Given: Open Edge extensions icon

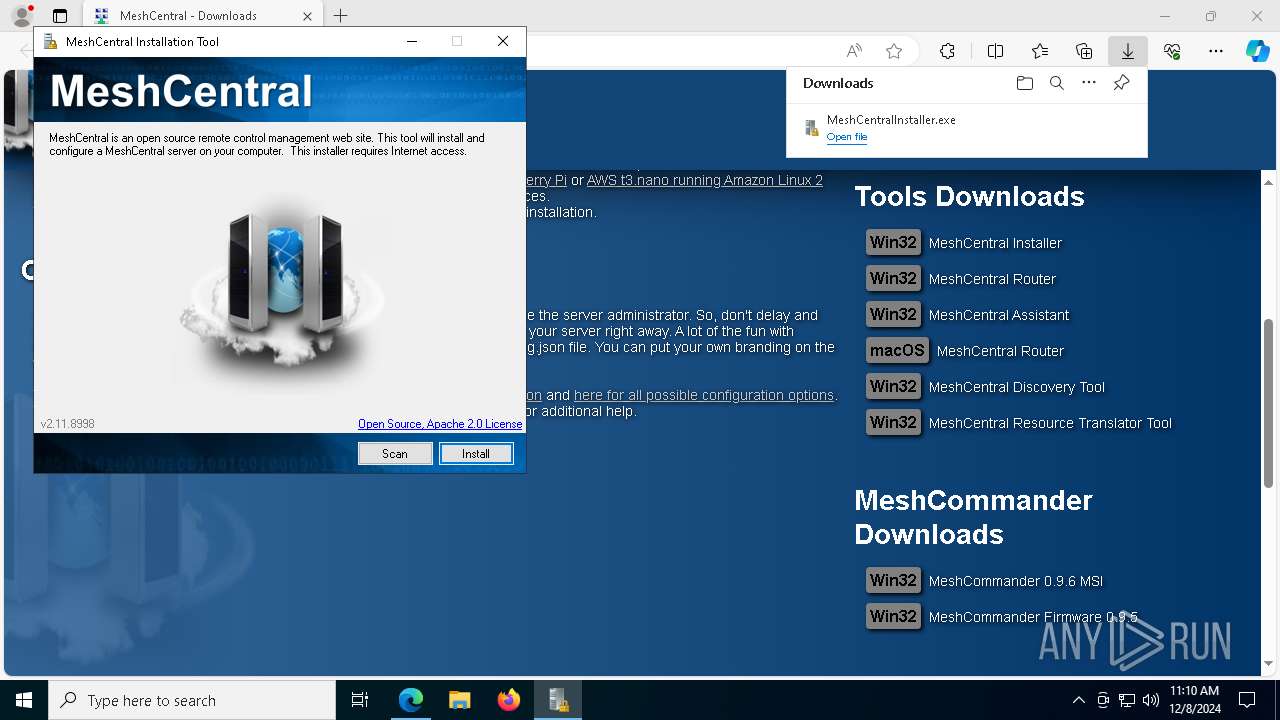Looking at the screenshot, I should point(947,51).
